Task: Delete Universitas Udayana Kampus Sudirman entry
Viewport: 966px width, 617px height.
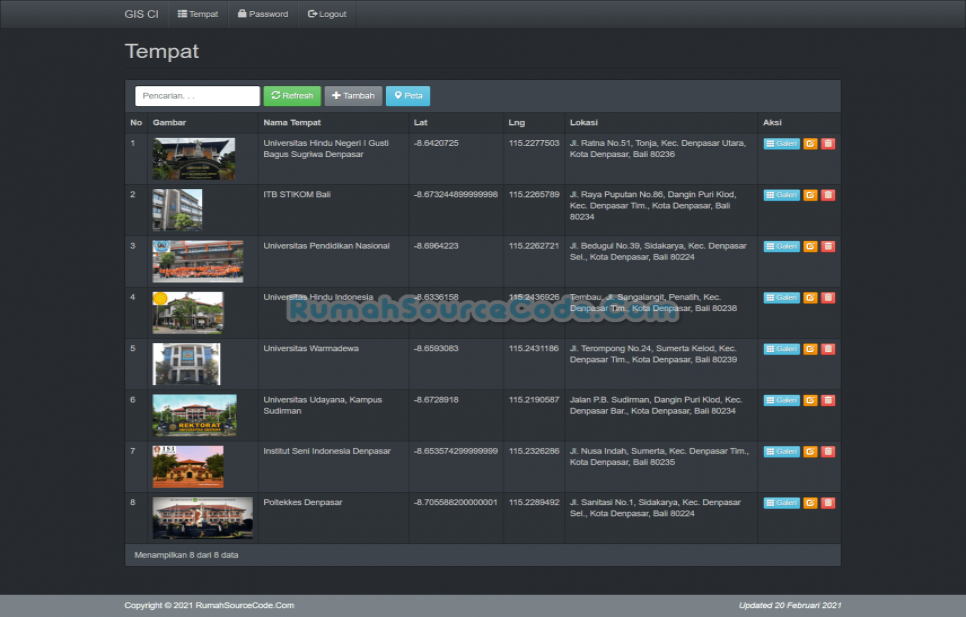Action: tap(828, 400)
